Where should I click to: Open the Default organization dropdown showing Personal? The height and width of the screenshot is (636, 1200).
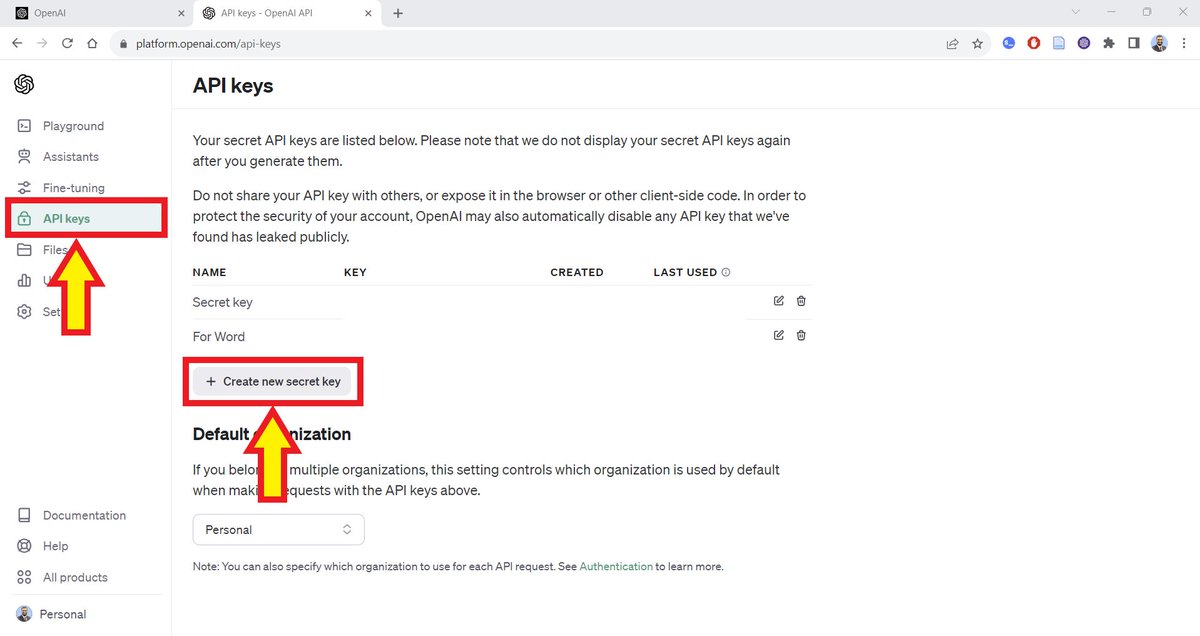click(278, 529)
